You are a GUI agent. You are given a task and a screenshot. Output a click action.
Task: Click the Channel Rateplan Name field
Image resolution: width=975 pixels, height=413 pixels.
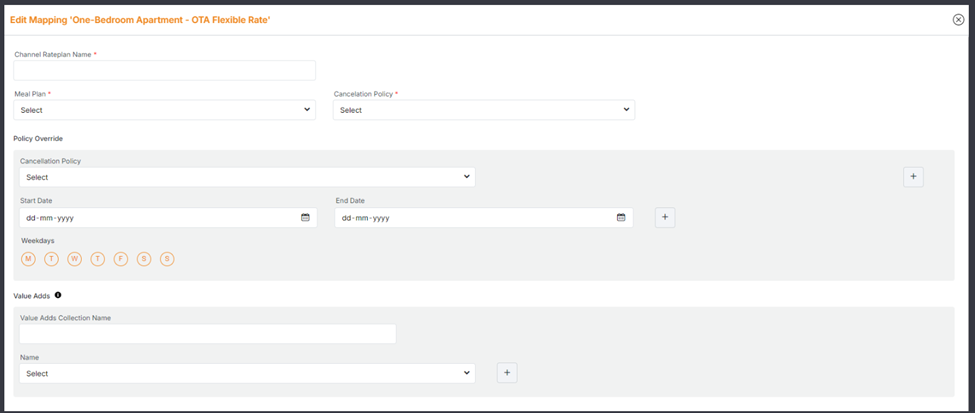[x=164, y=71]
